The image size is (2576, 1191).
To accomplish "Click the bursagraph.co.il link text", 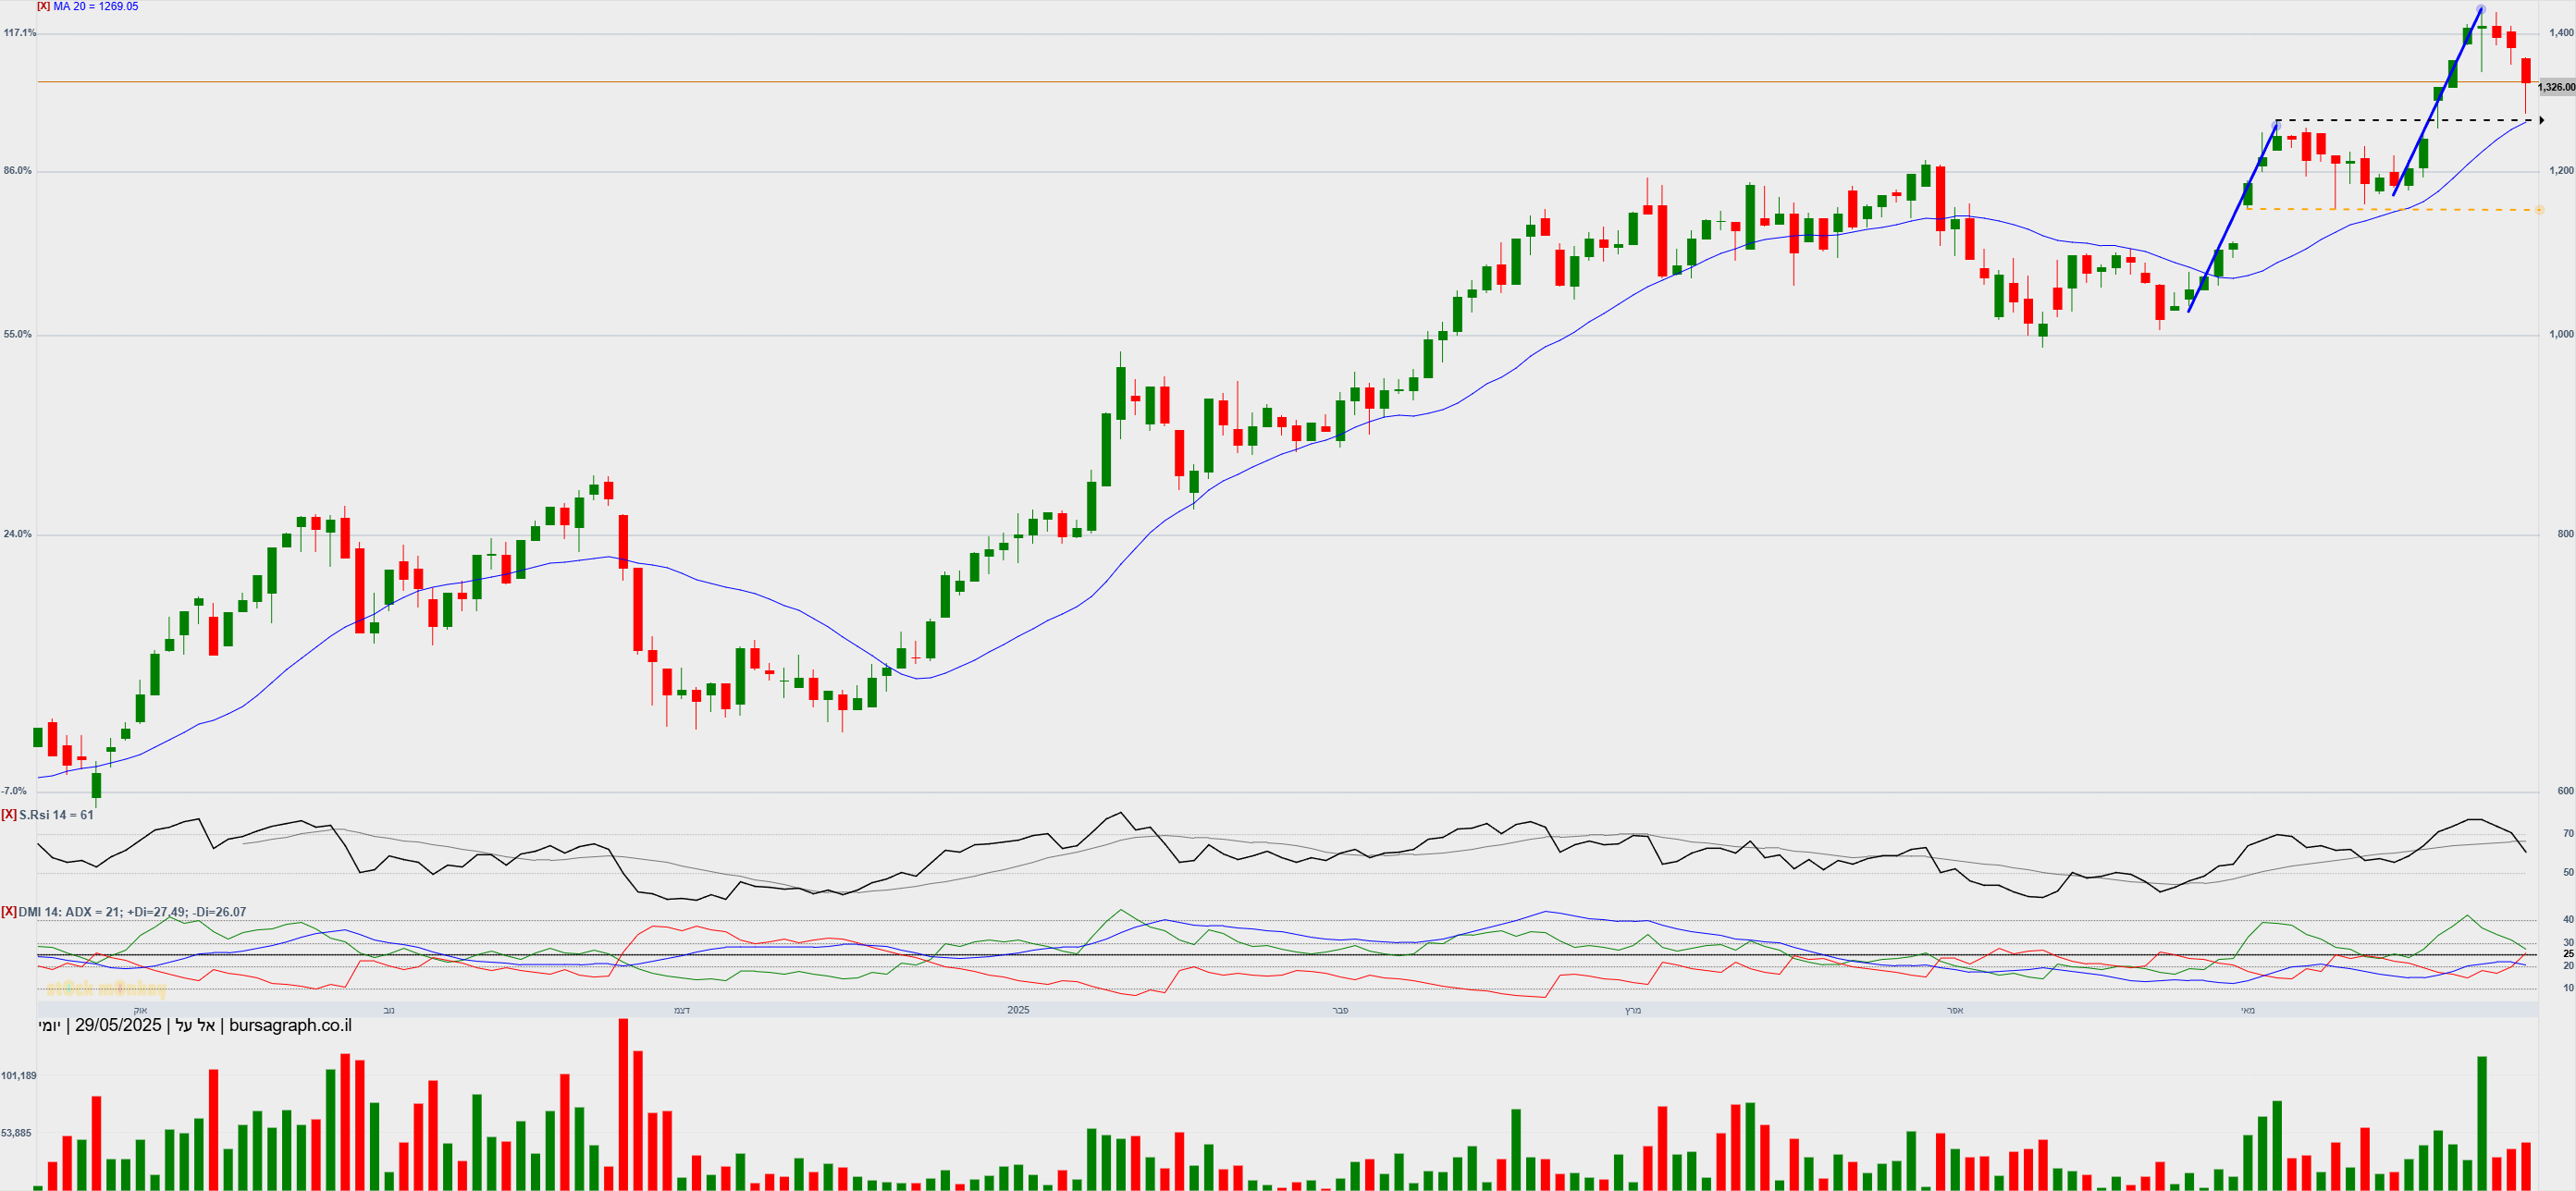I will pyautogui.click(x=290, y=1025).
